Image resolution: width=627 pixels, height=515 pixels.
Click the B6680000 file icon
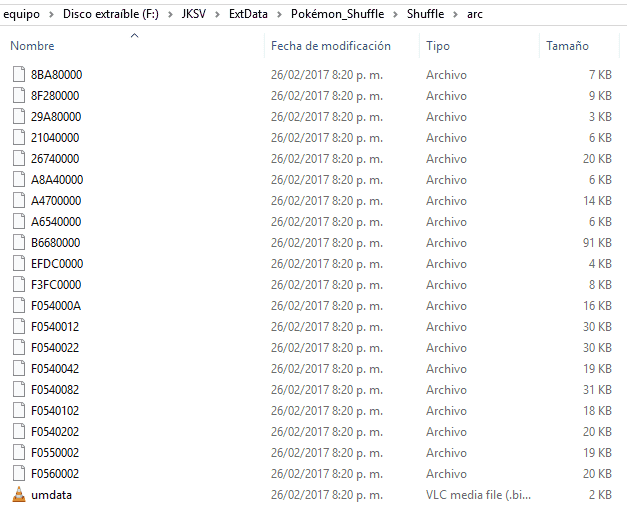(19, 242)
